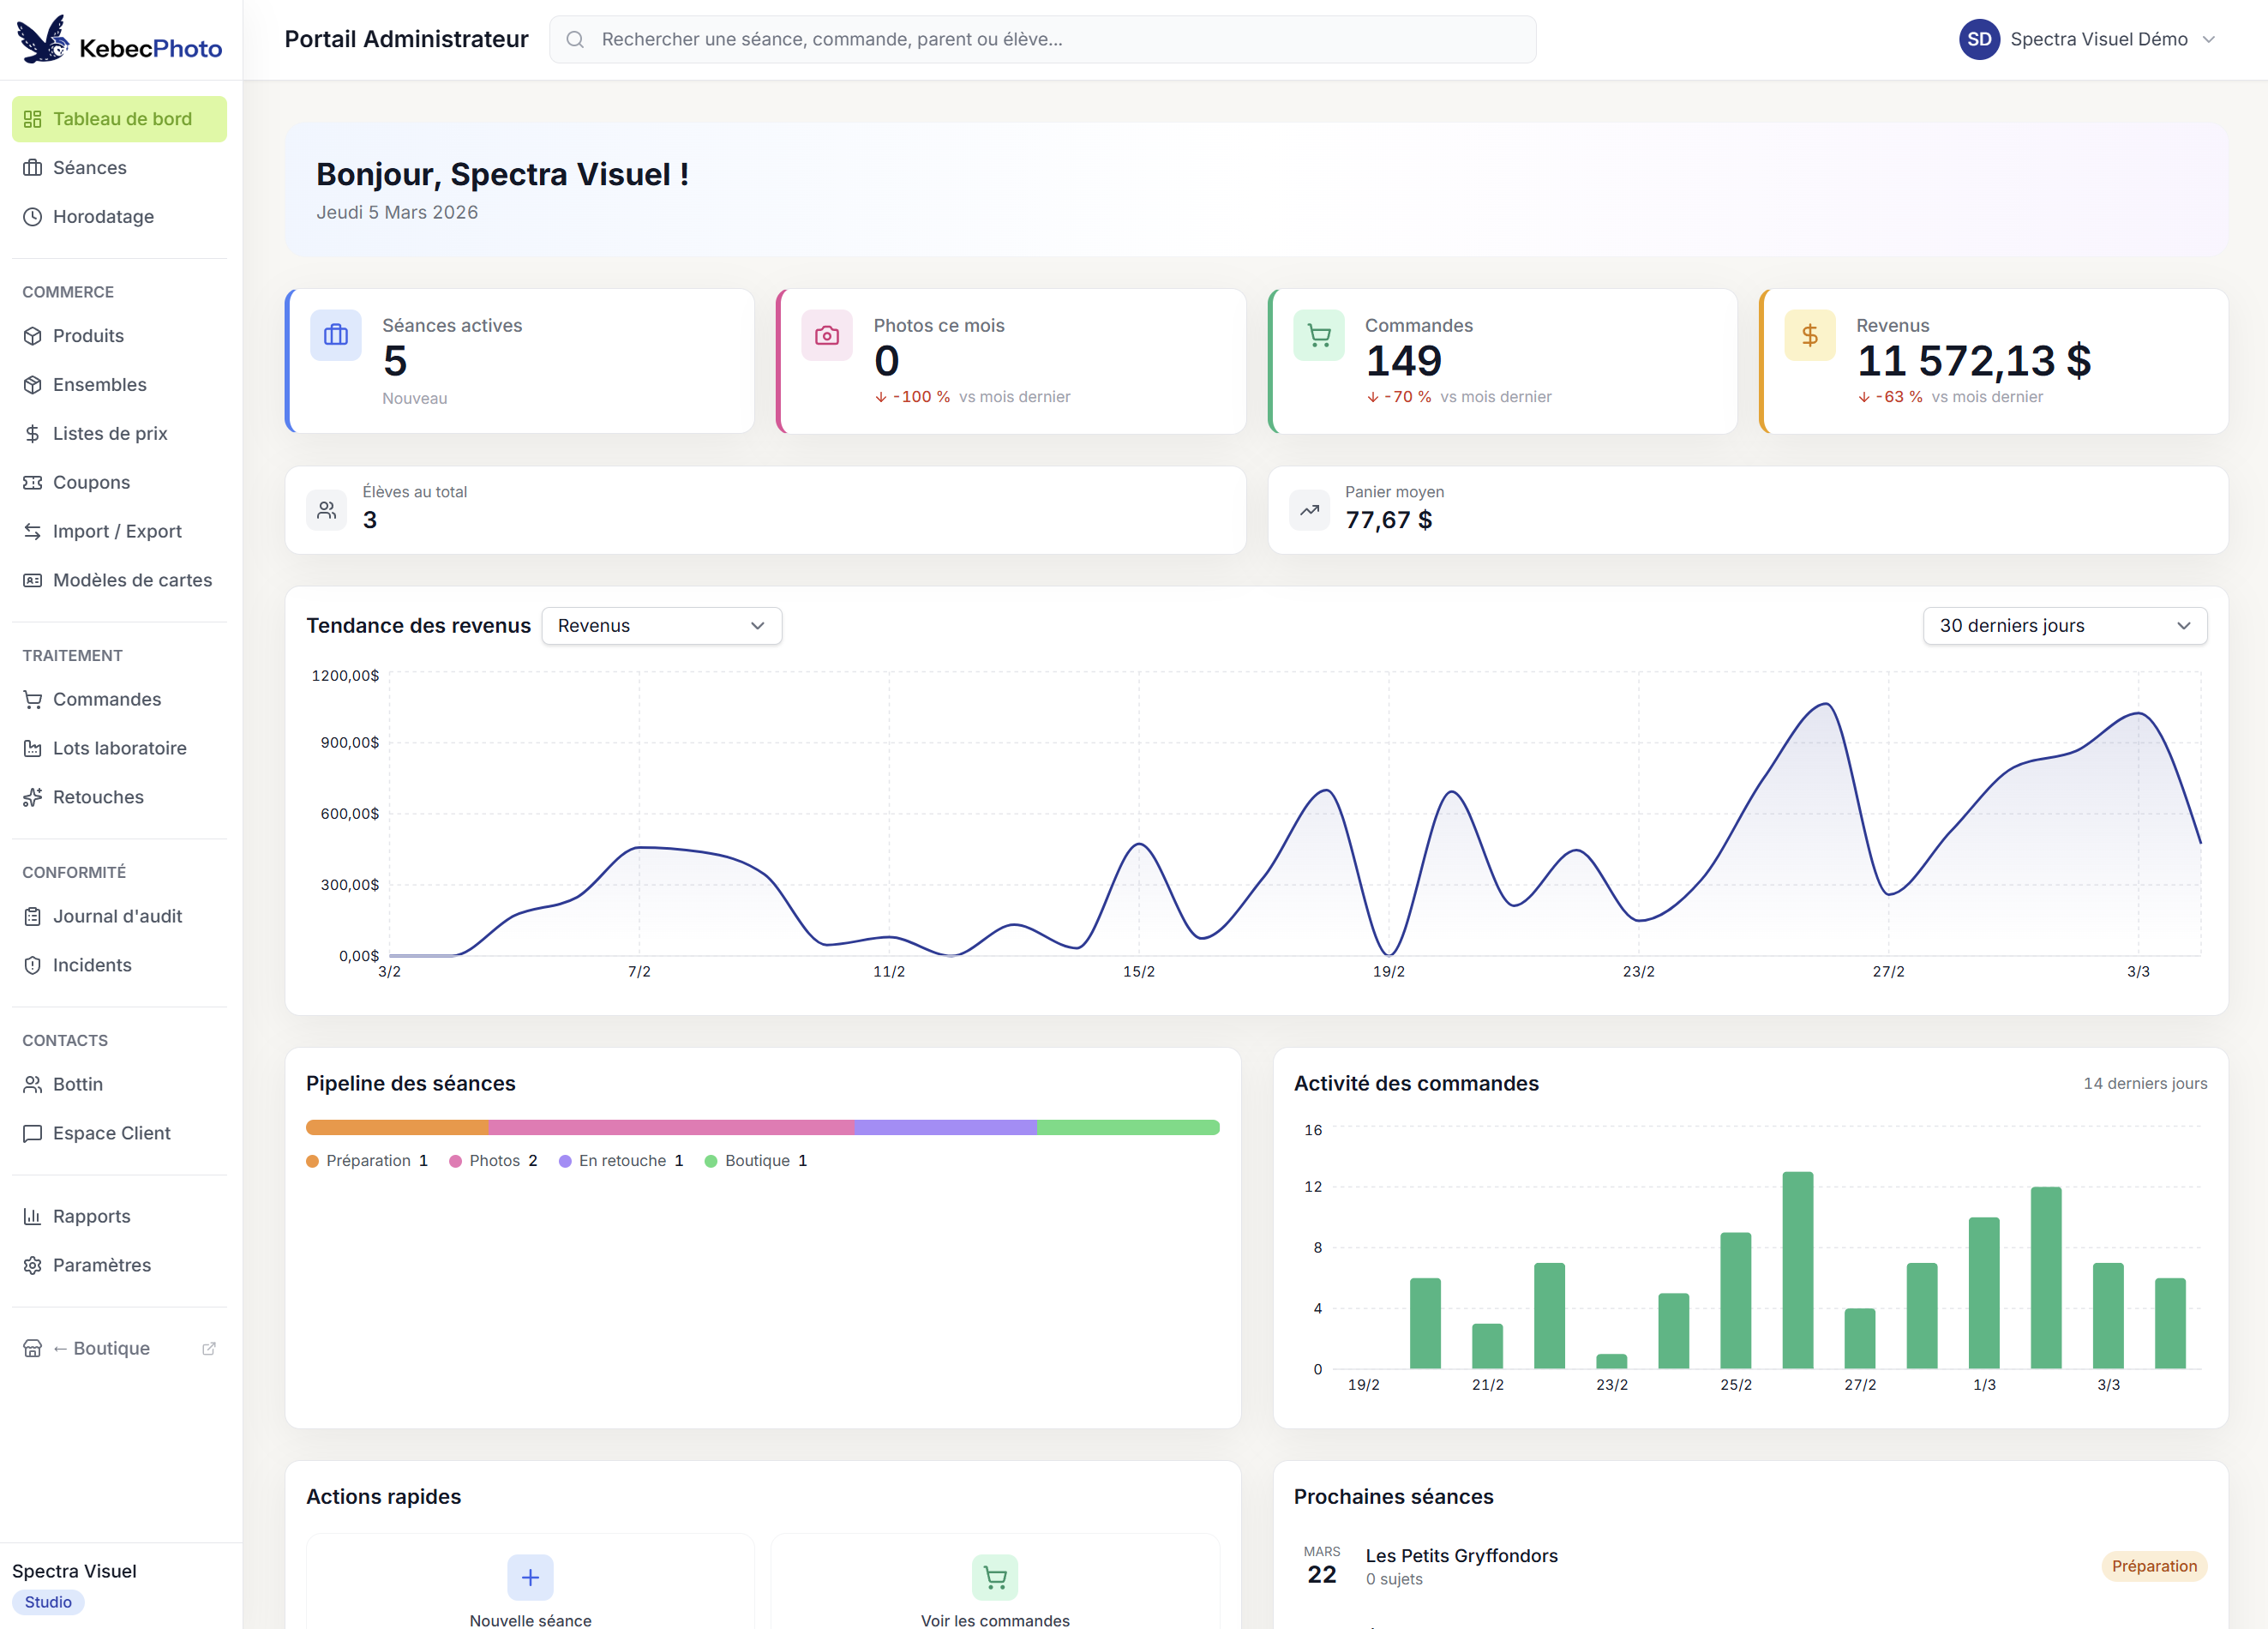Click the KebecPhoto bird logo
This screenshot has height=1629, width=2268.
click(43, 40)
